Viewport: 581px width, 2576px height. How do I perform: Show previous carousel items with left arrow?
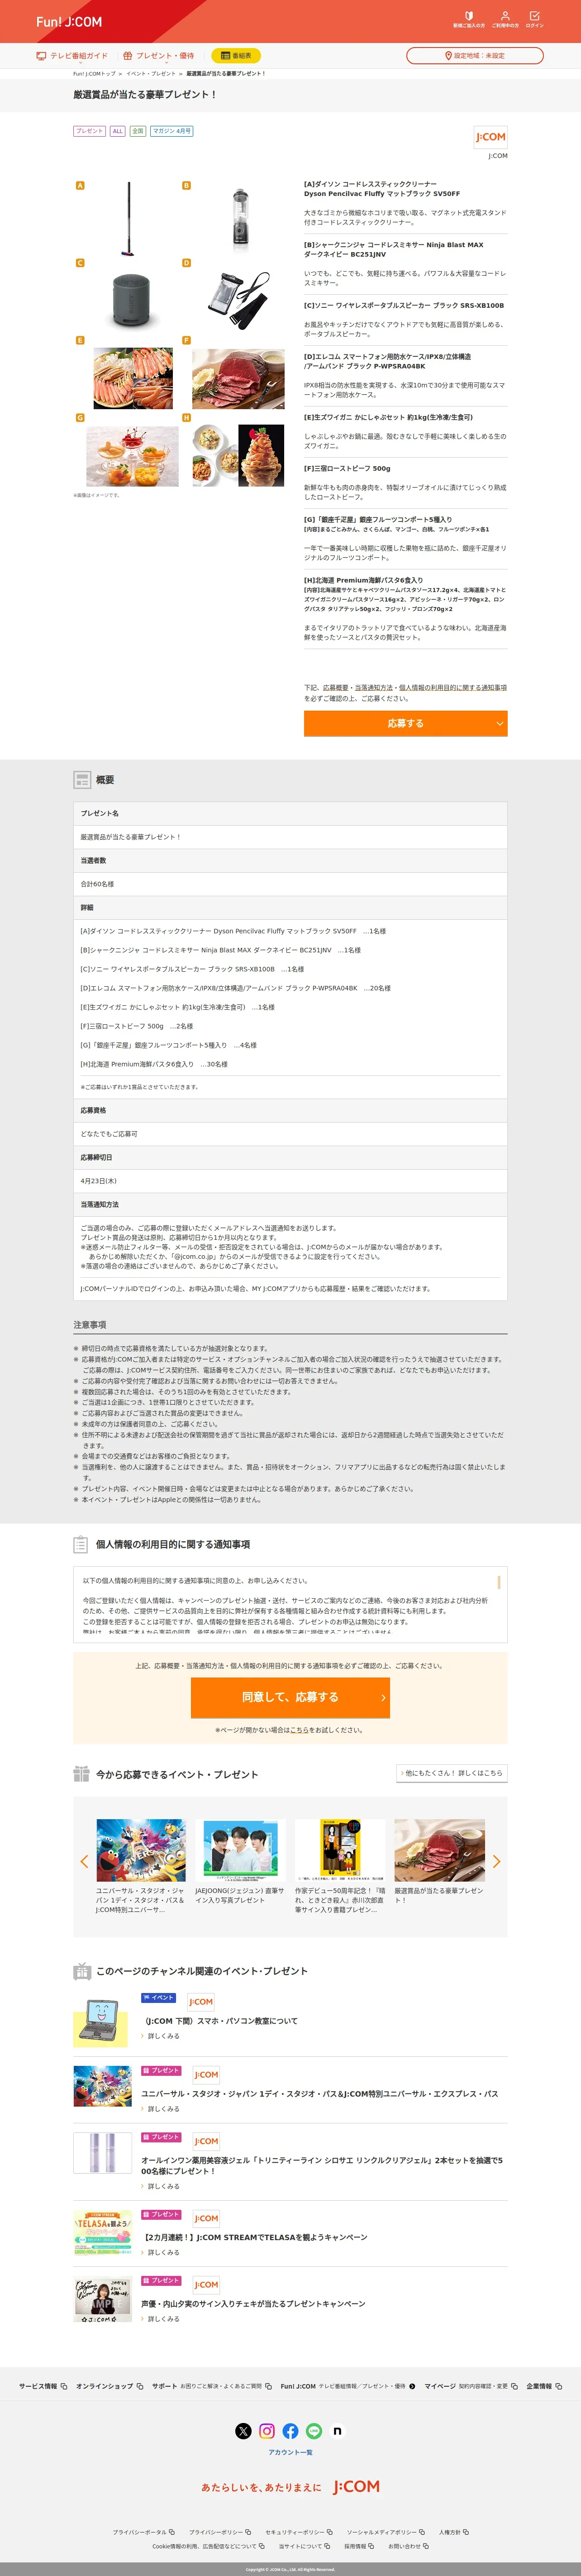[x=84, y=1861]
